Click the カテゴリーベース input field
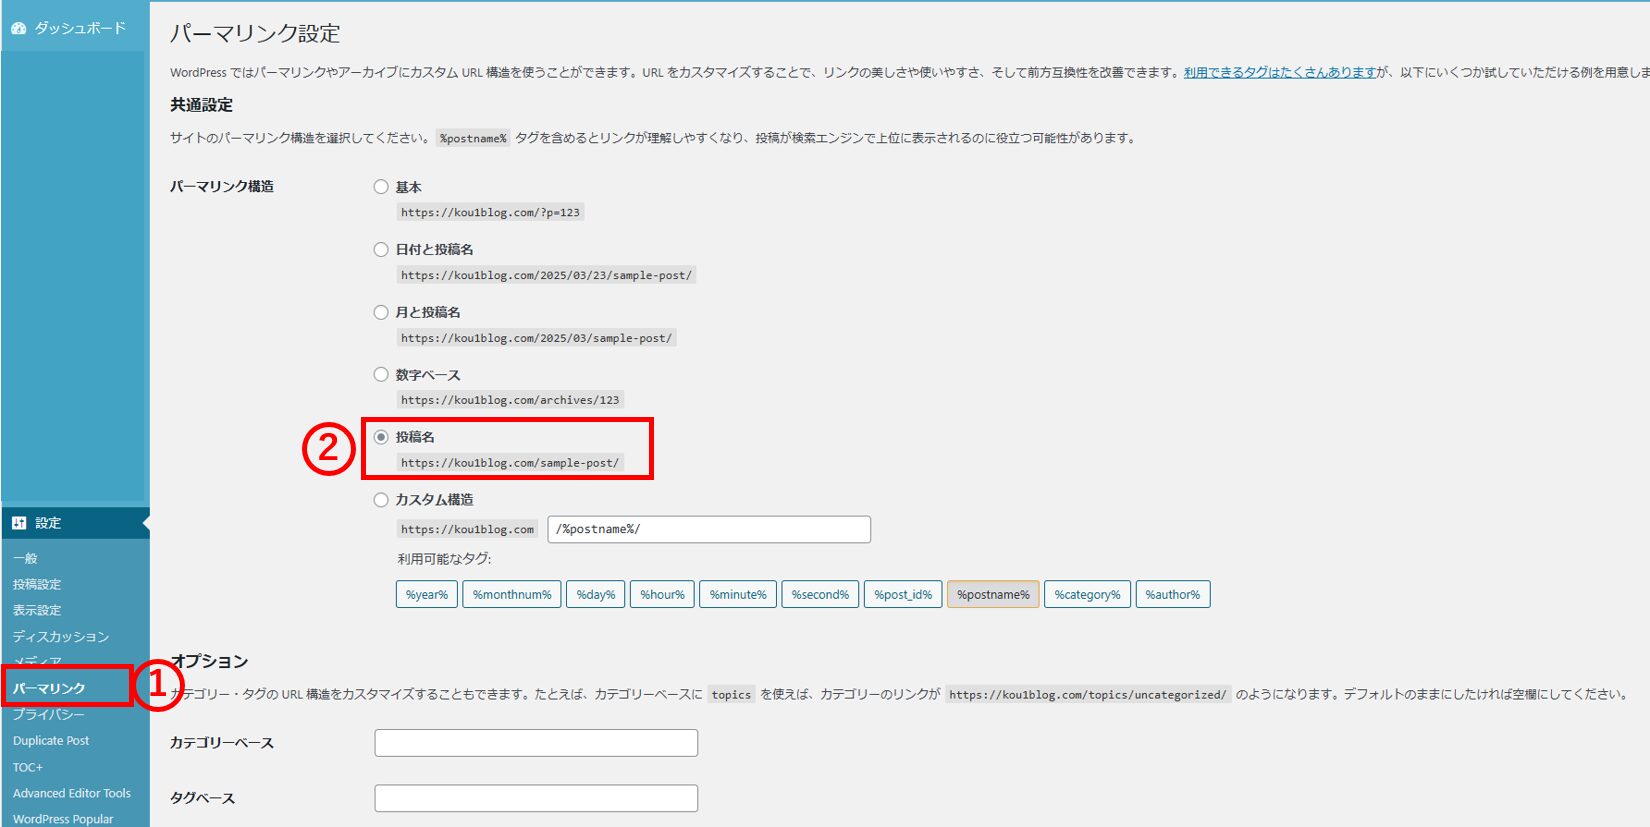1650x827 pixels. (x=536, y=743)
